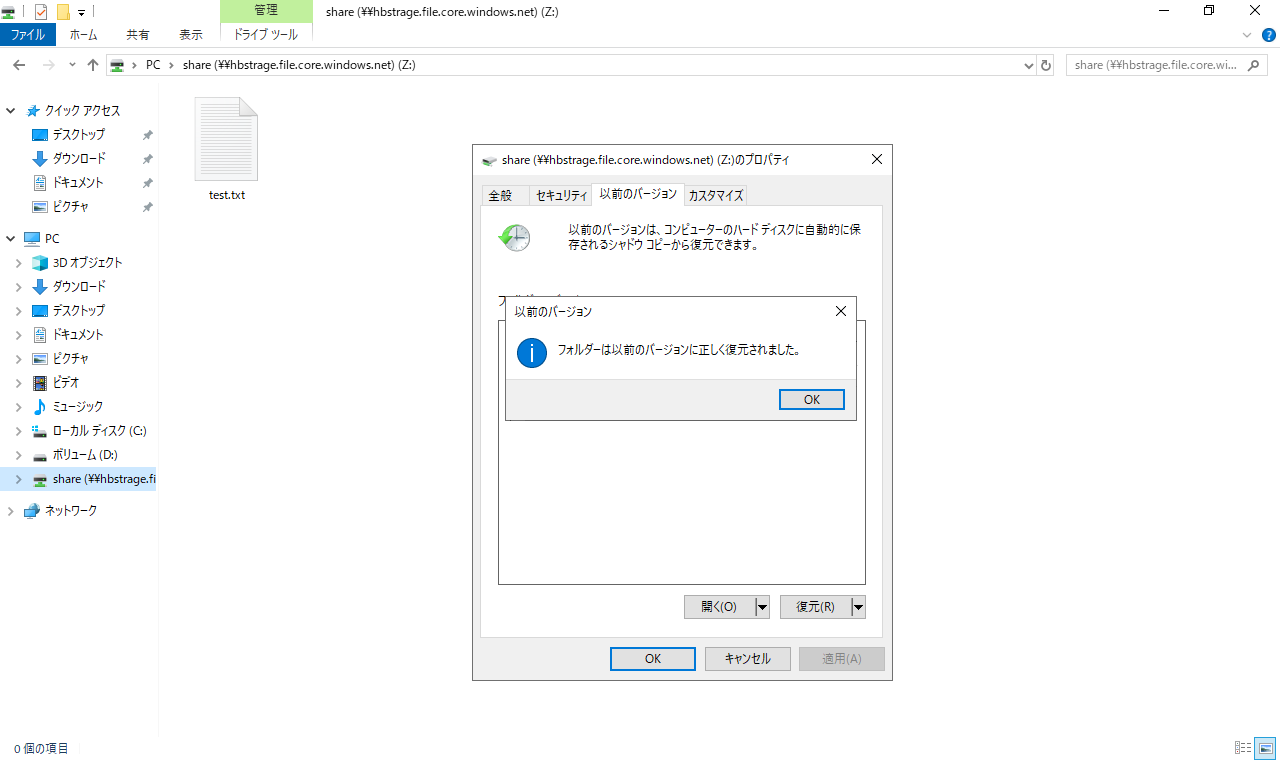
Task: Click the 復元(R) button
Action: pos(815,607)
